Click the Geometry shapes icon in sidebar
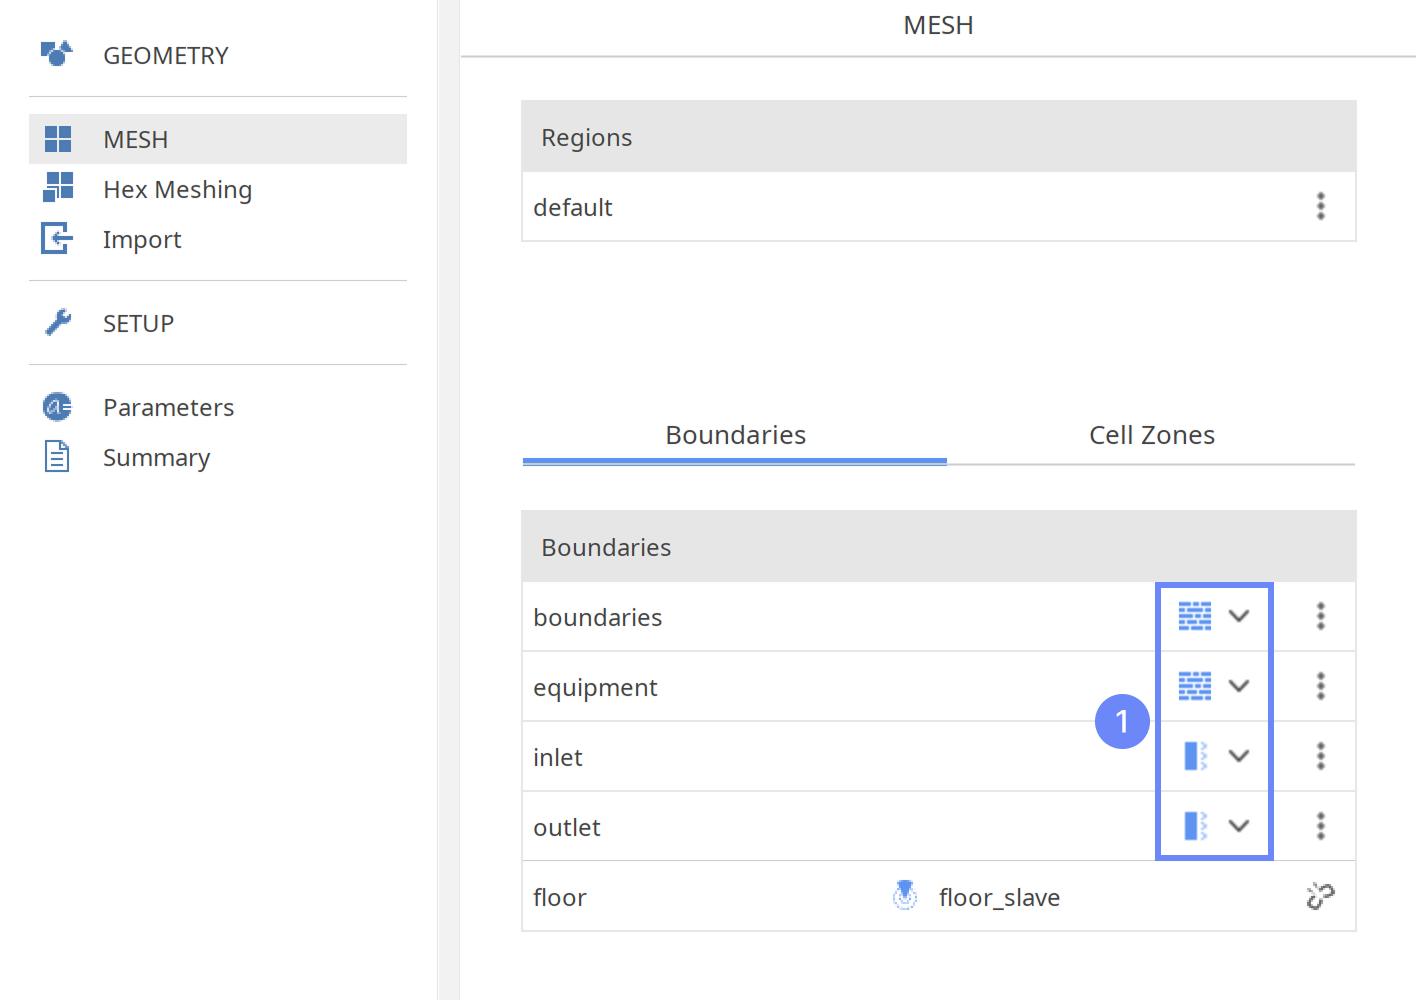 [57, 54]
